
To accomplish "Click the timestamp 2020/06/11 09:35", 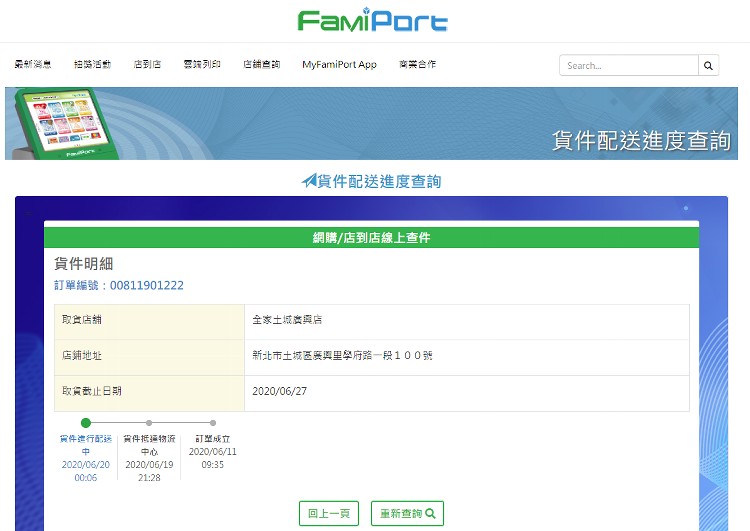I will [x=213, y=458].
